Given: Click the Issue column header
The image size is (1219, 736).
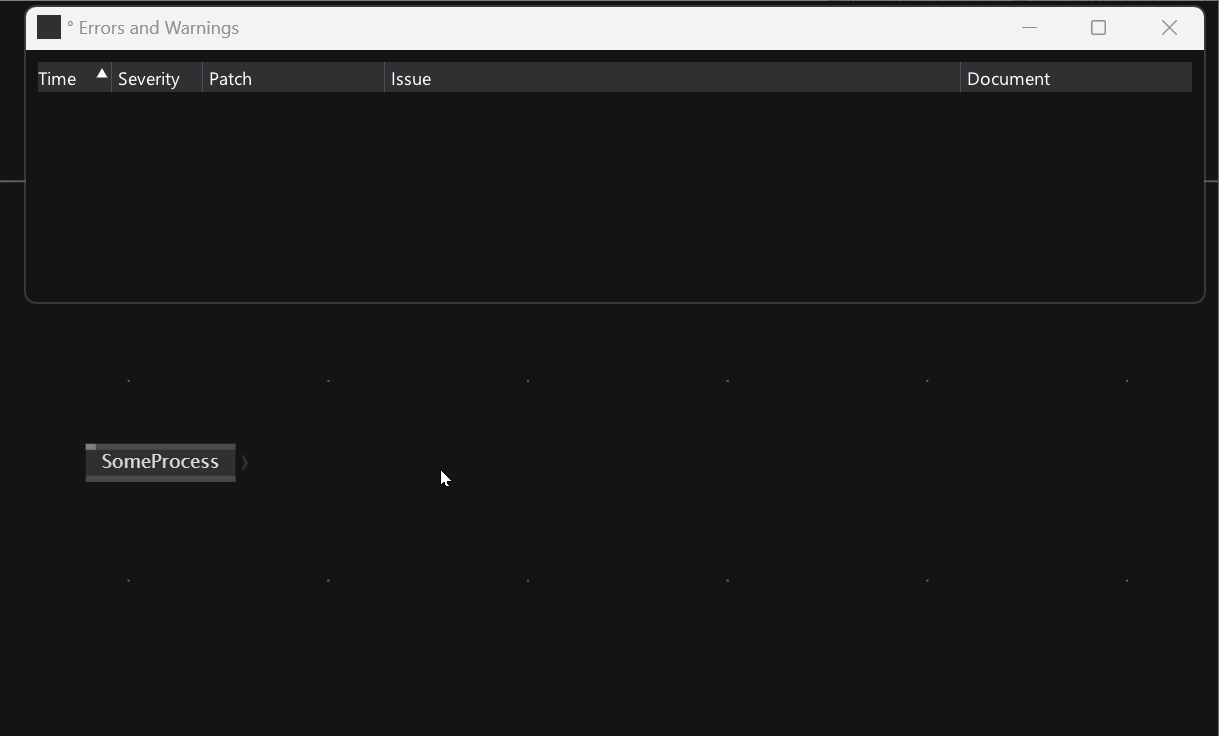Looking at the screenshot, I should coord(672,78).
